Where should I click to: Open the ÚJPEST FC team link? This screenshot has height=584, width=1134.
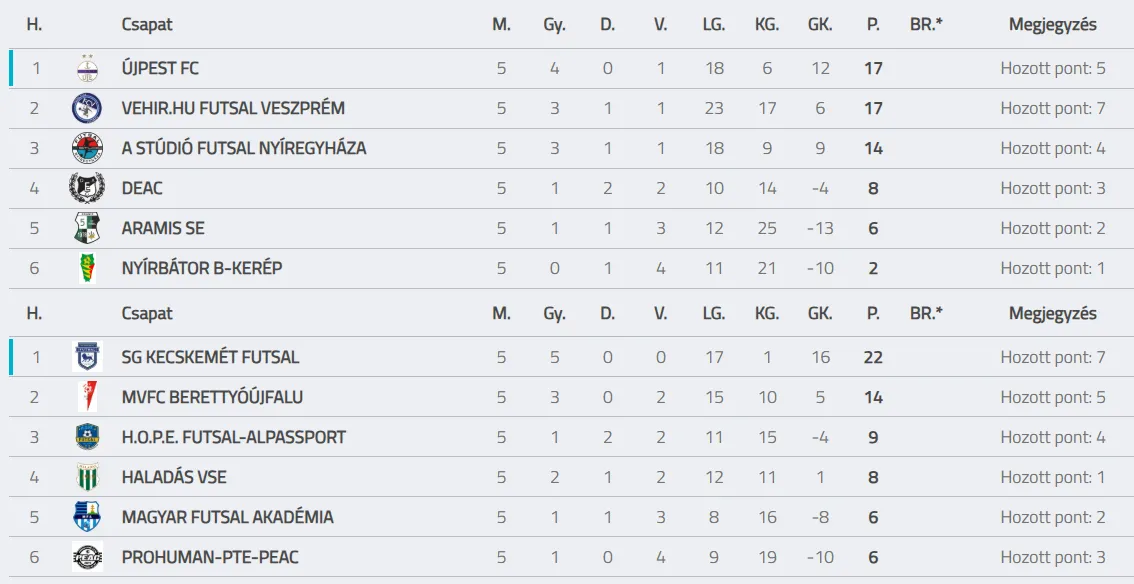(160, 68)
